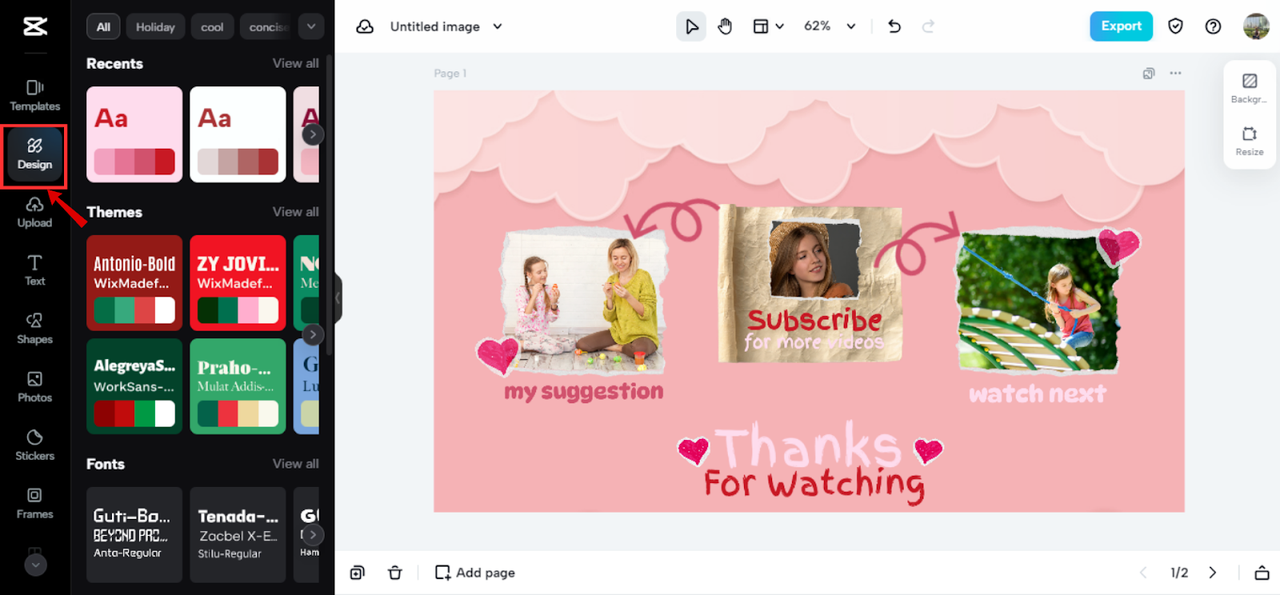Click the bottom duplicate page icon

pos(357,573)
